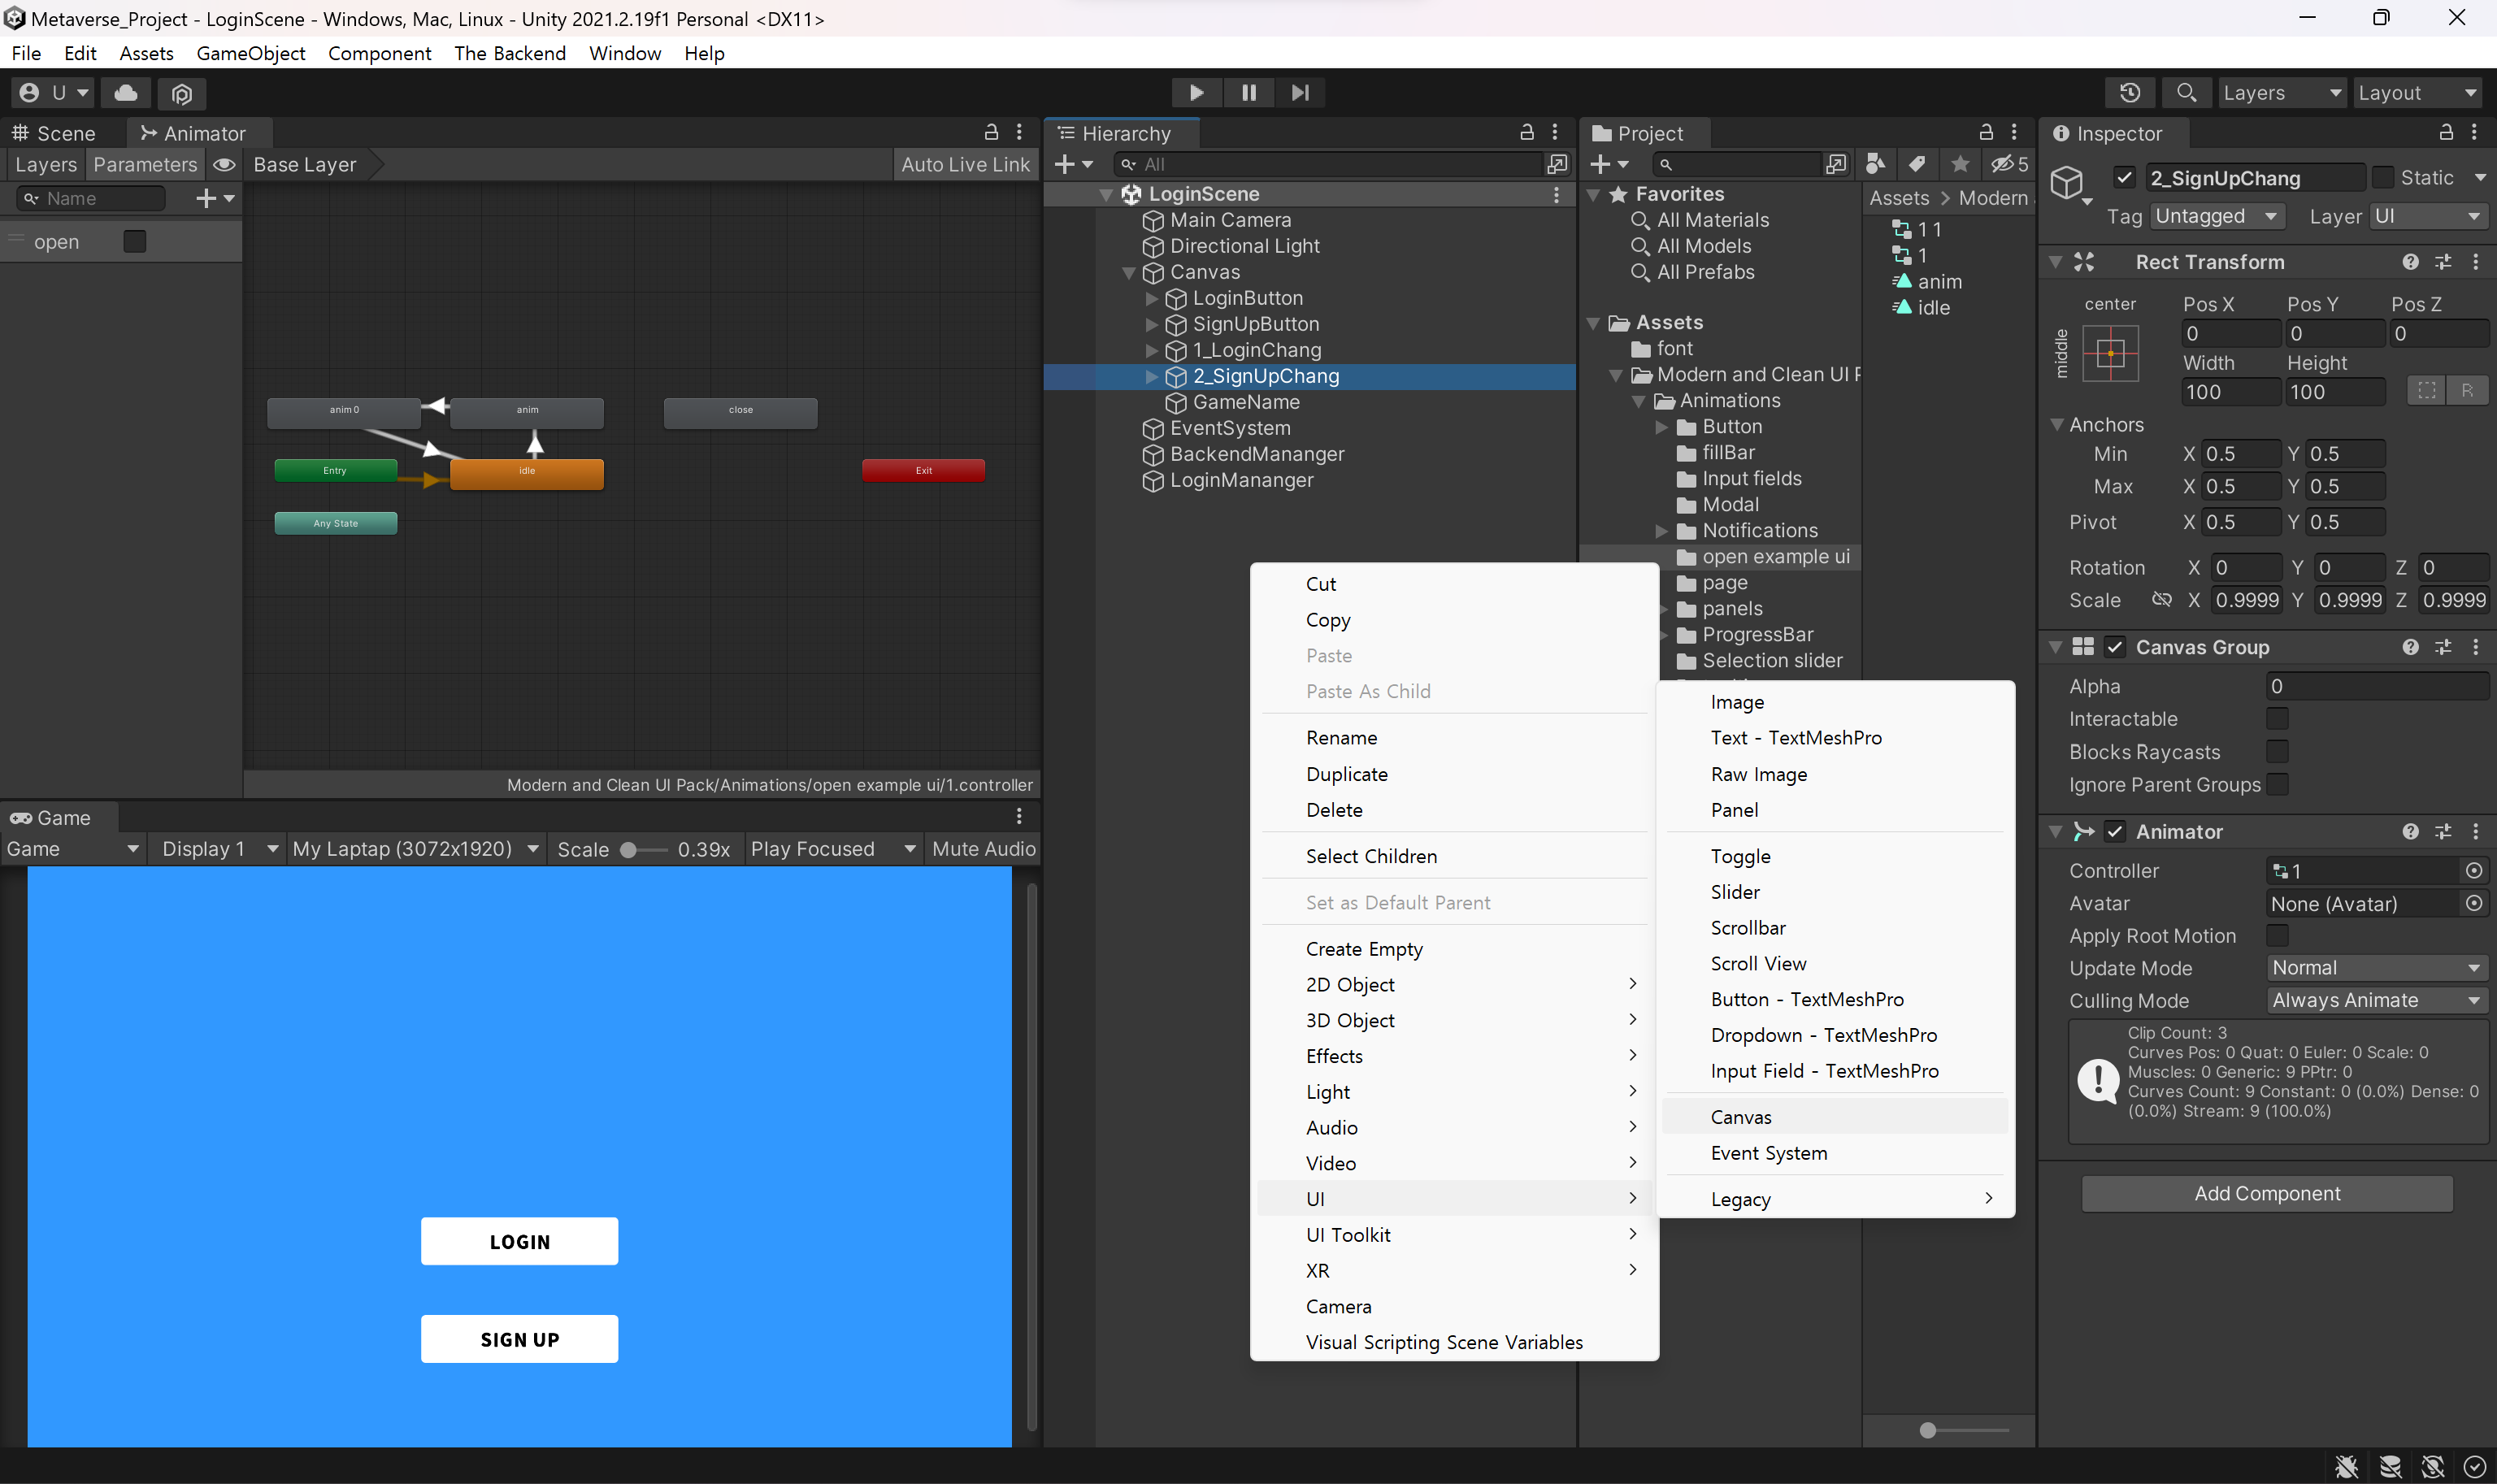Enable the Interactable checkbox

2277,718
